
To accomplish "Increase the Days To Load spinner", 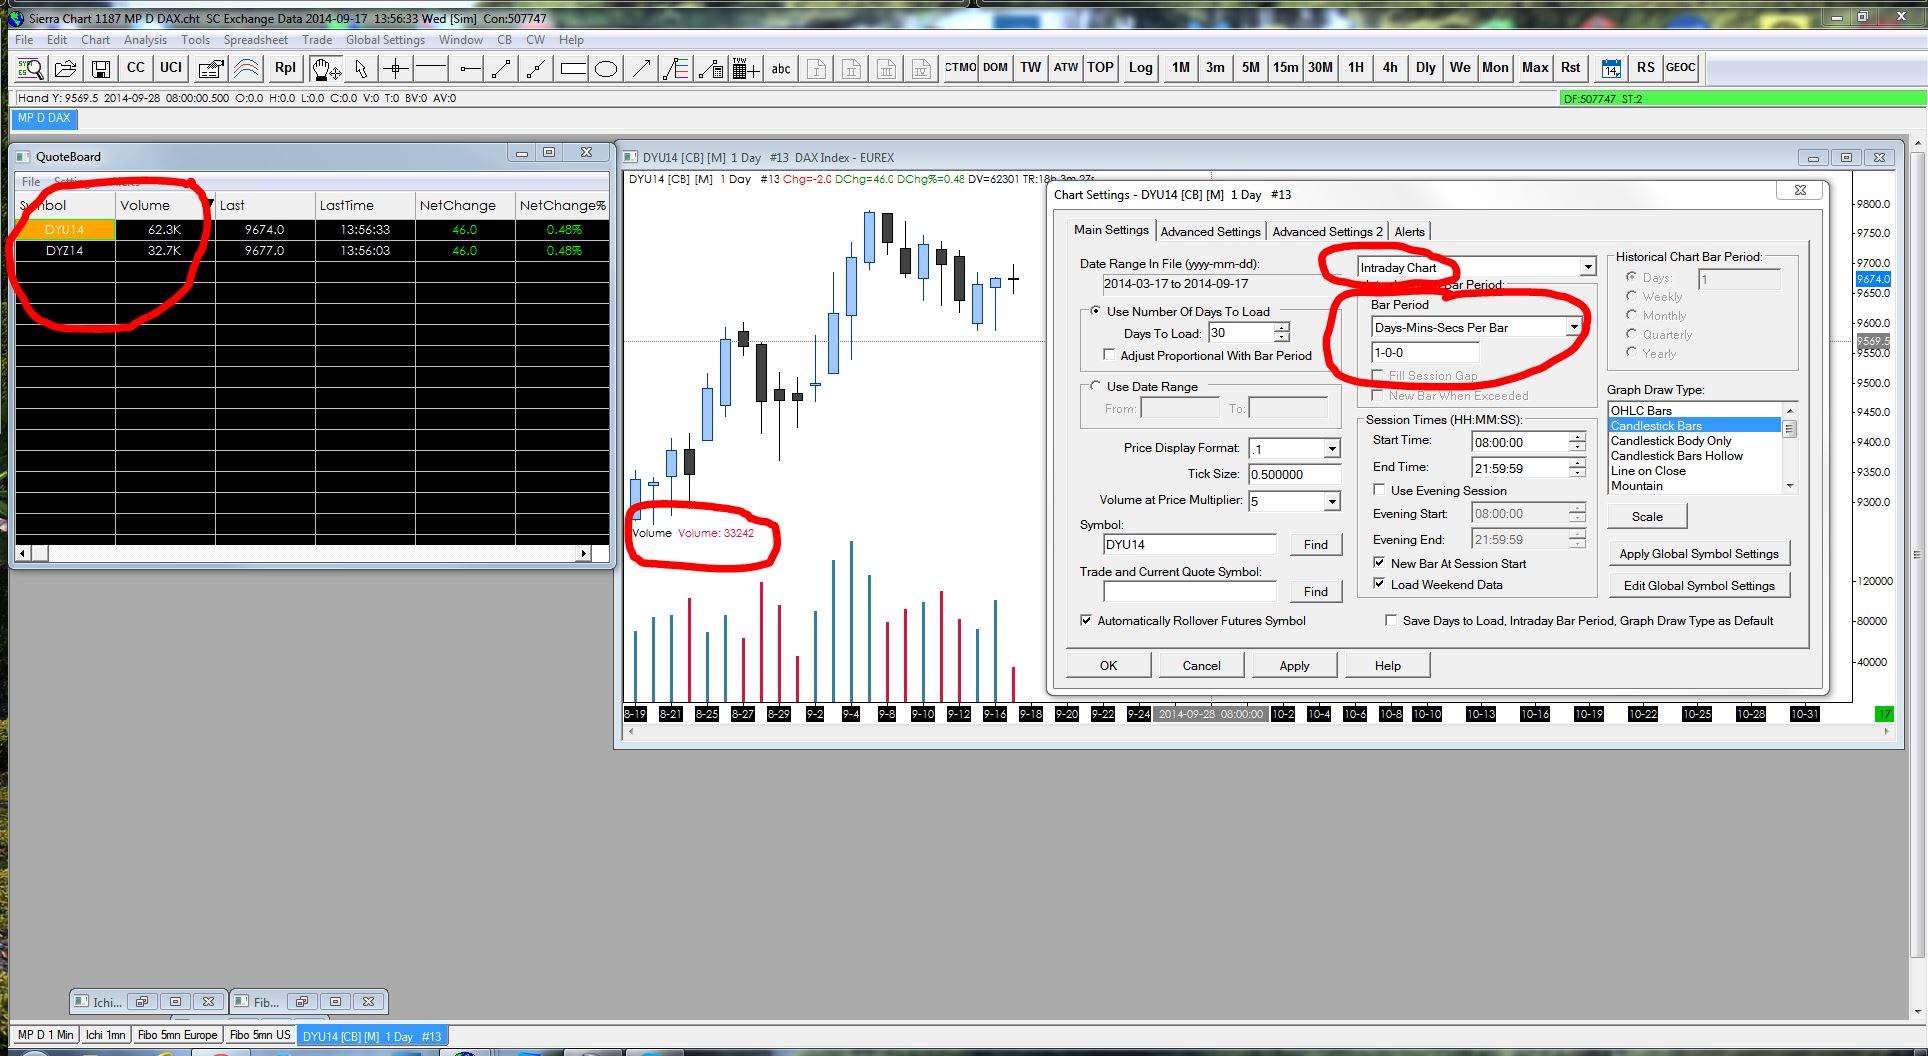I will 1281,328.
